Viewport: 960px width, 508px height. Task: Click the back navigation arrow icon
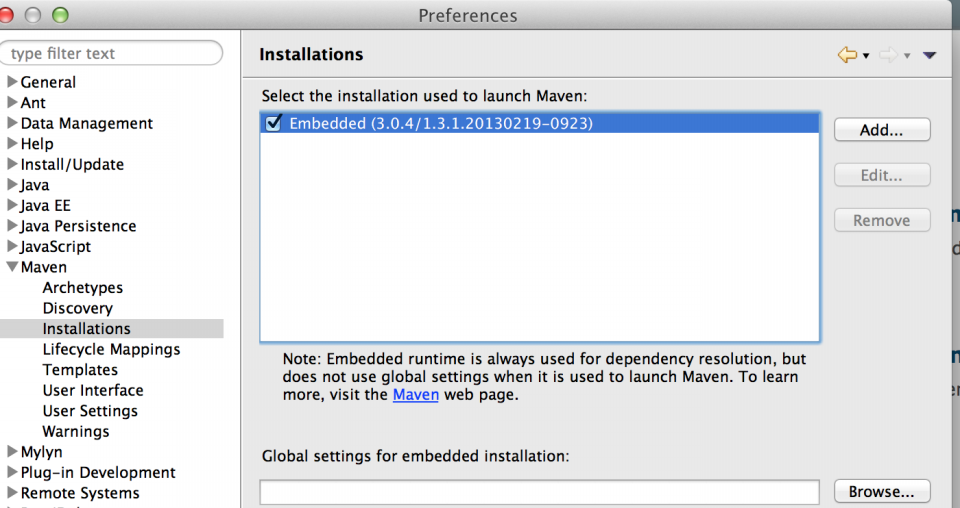click(x=847, y=55)
